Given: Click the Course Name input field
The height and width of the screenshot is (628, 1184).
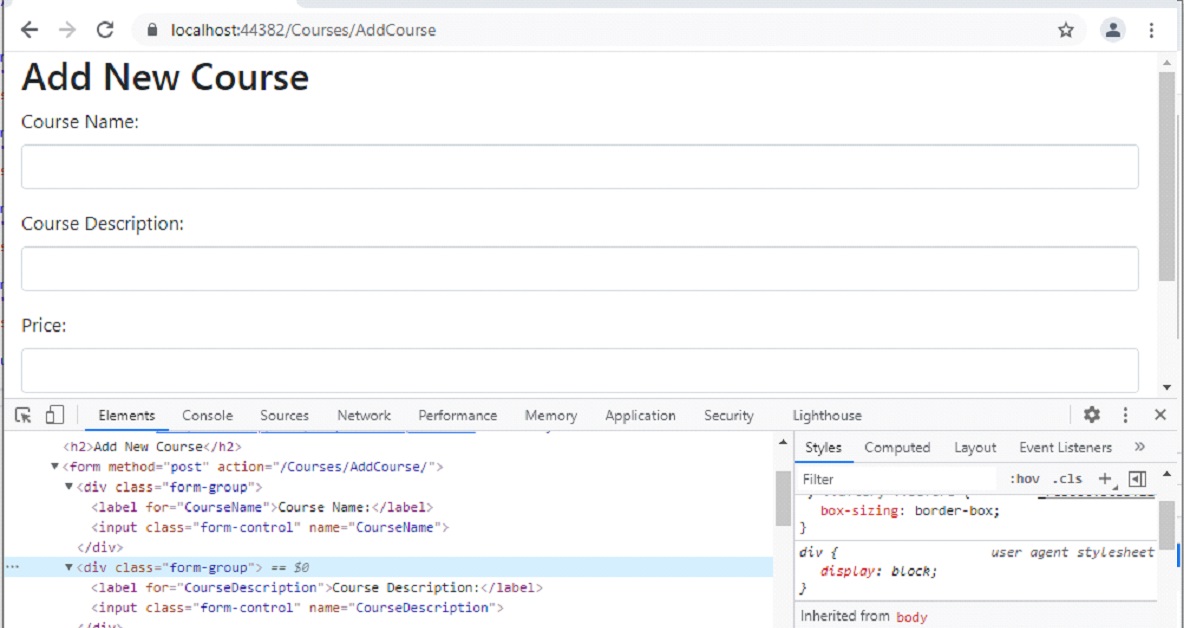Looking at the screenshot, I should tap(579, 167).
